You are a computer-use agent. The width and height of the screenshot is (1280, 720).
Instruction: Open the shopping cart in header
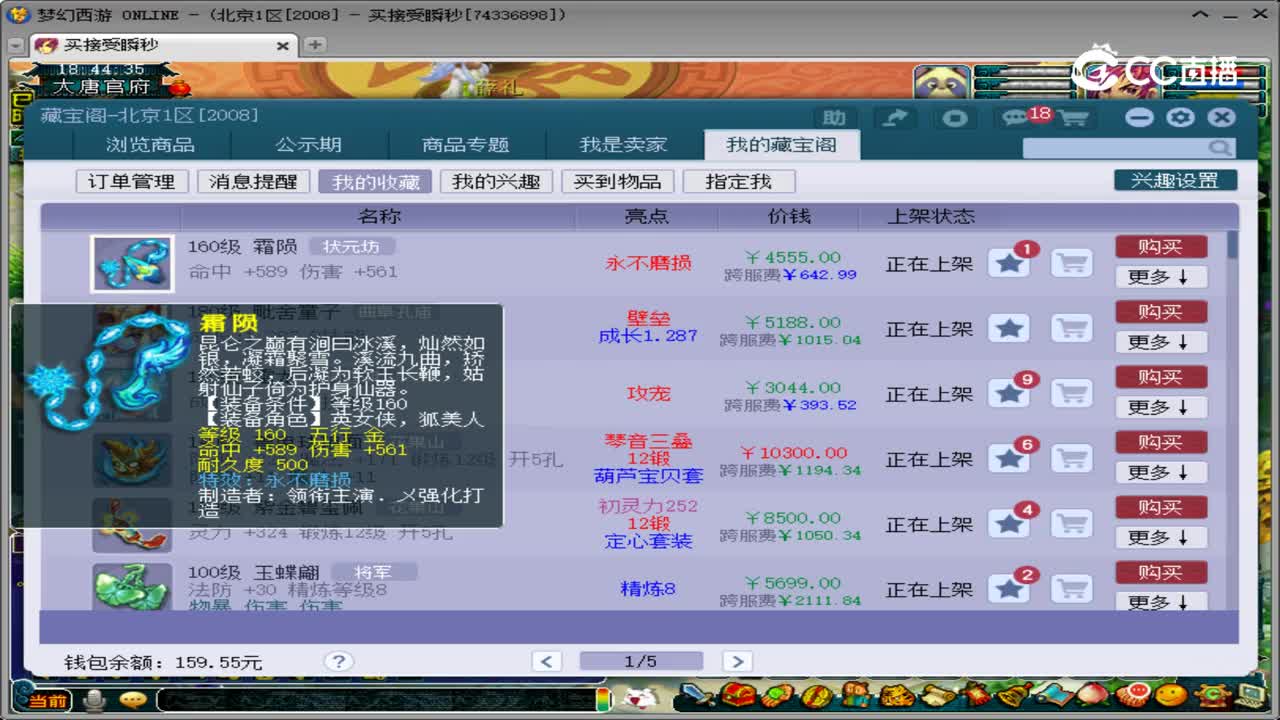[1073, 118]
